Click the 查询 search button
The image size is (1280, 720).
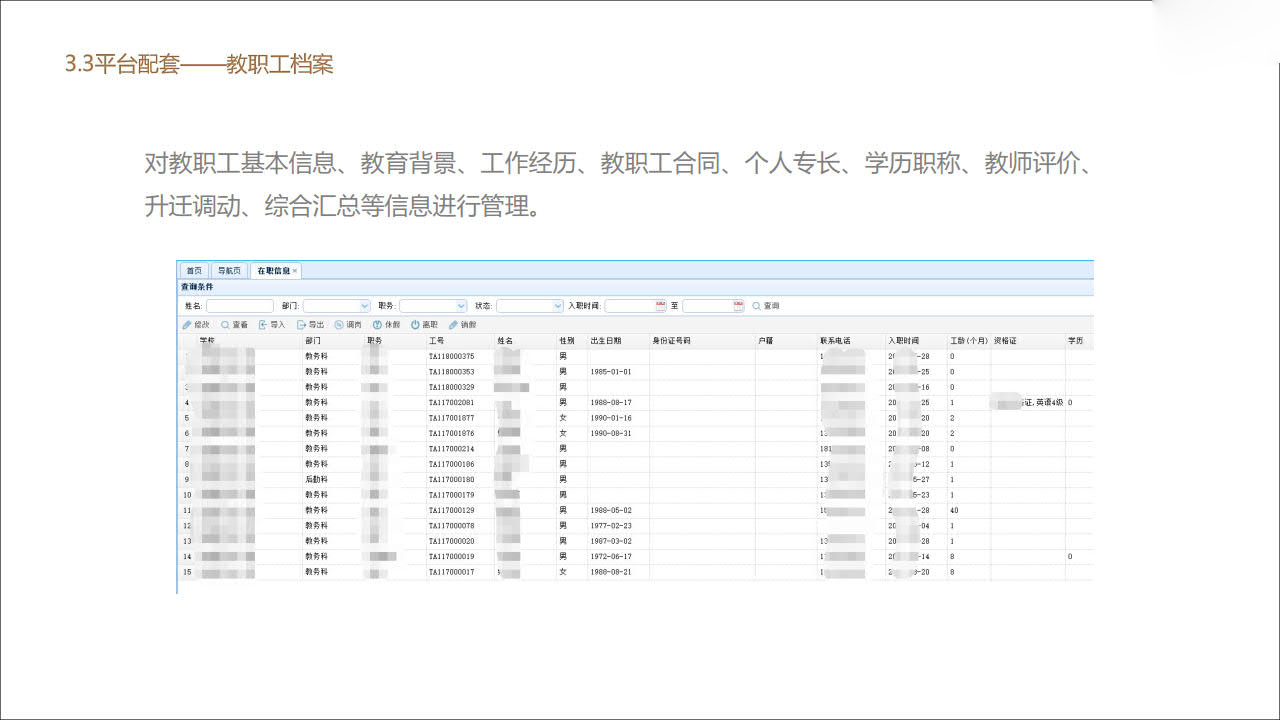(766, 306)
